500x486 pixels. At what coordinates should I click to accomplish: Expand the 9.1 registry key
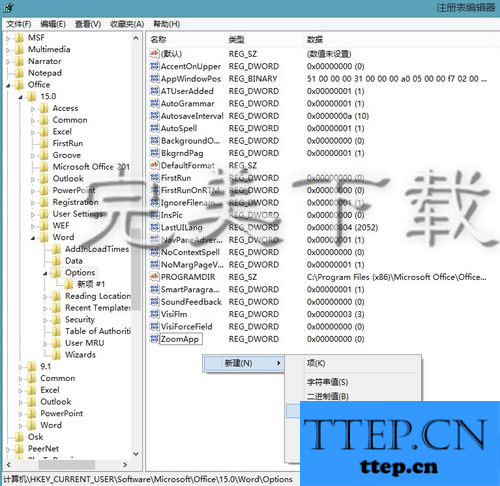click(21, 367)
